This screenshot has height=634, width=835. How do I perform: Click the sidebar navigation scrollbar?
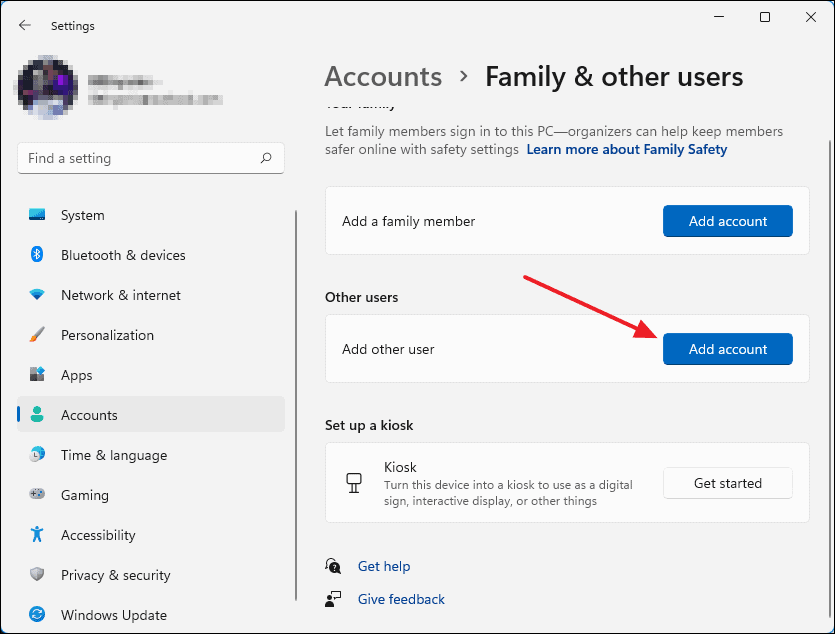pyautogui.click(x=296, y=405)
